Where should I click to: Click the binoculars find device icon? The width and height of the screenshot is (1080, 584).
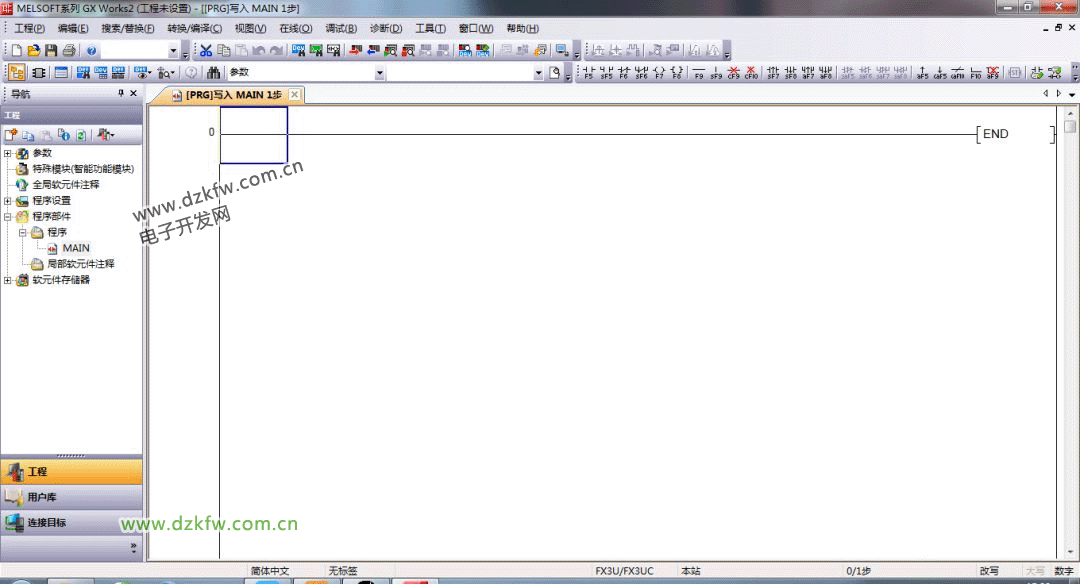(x=213, y=73)
